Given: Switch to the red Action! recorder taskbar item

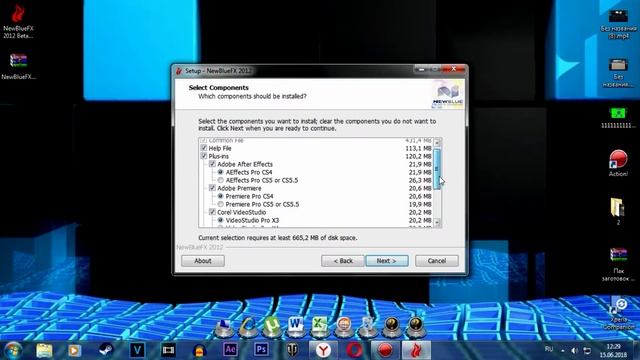Looking at the screenshot, I should (385, 350).
